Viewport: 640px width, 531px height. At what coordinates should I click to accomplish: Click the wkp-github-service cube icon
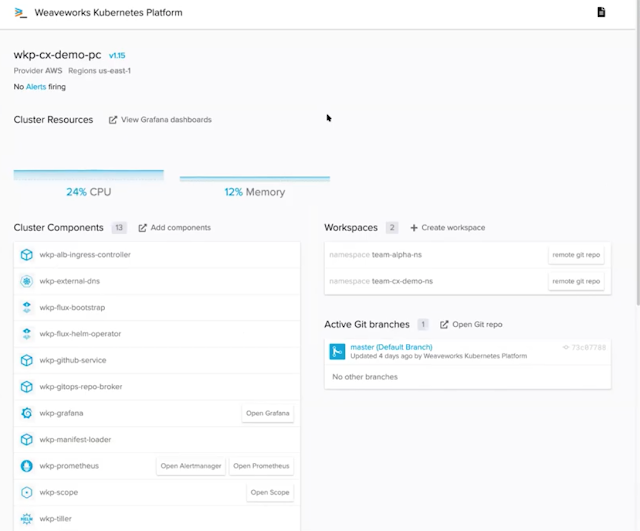(x=27, y=360)
